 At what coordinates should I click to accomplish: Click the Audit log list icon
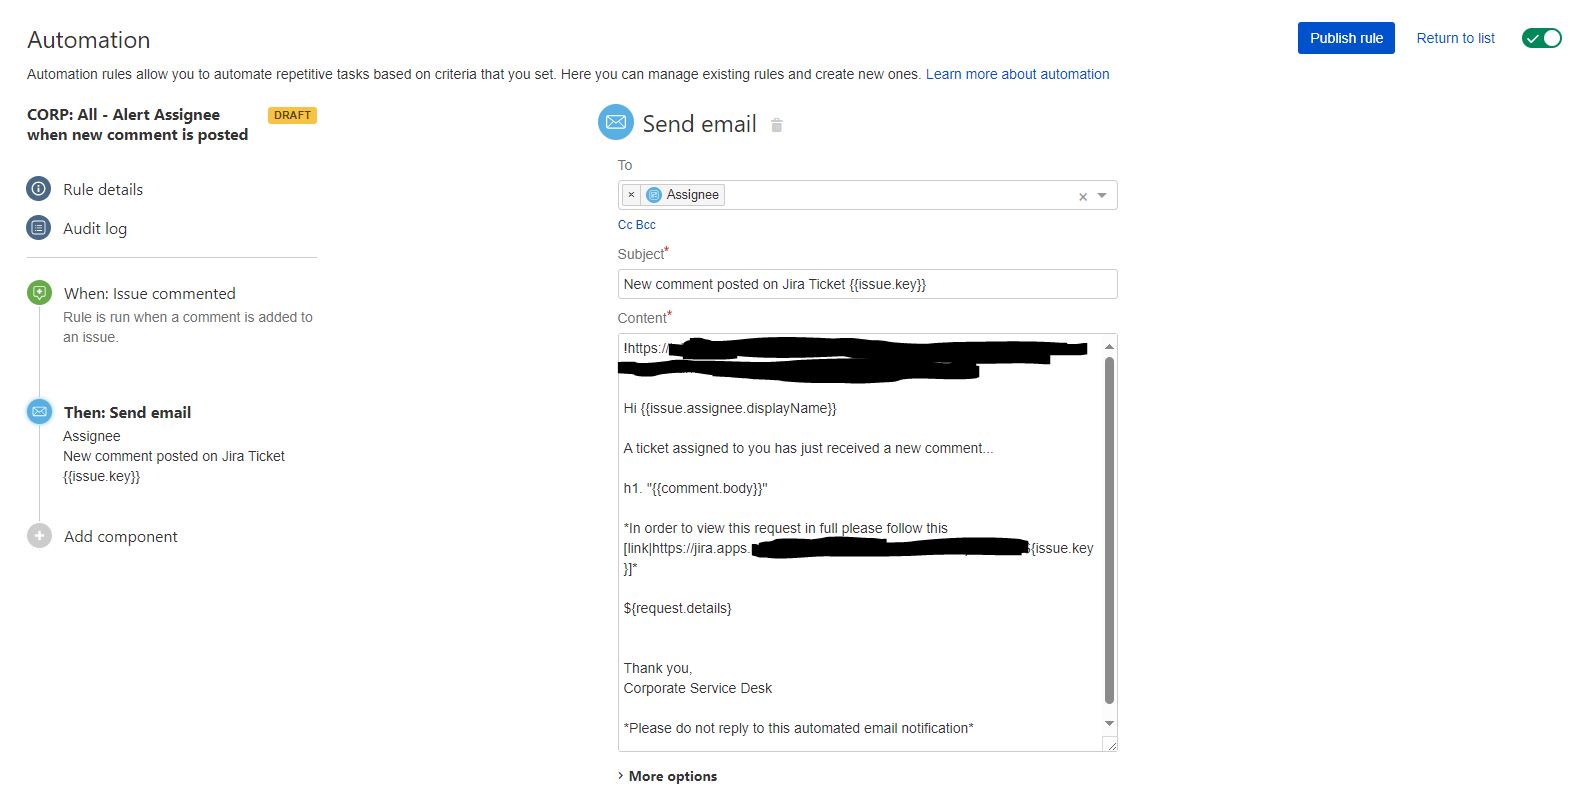(38, 228)
